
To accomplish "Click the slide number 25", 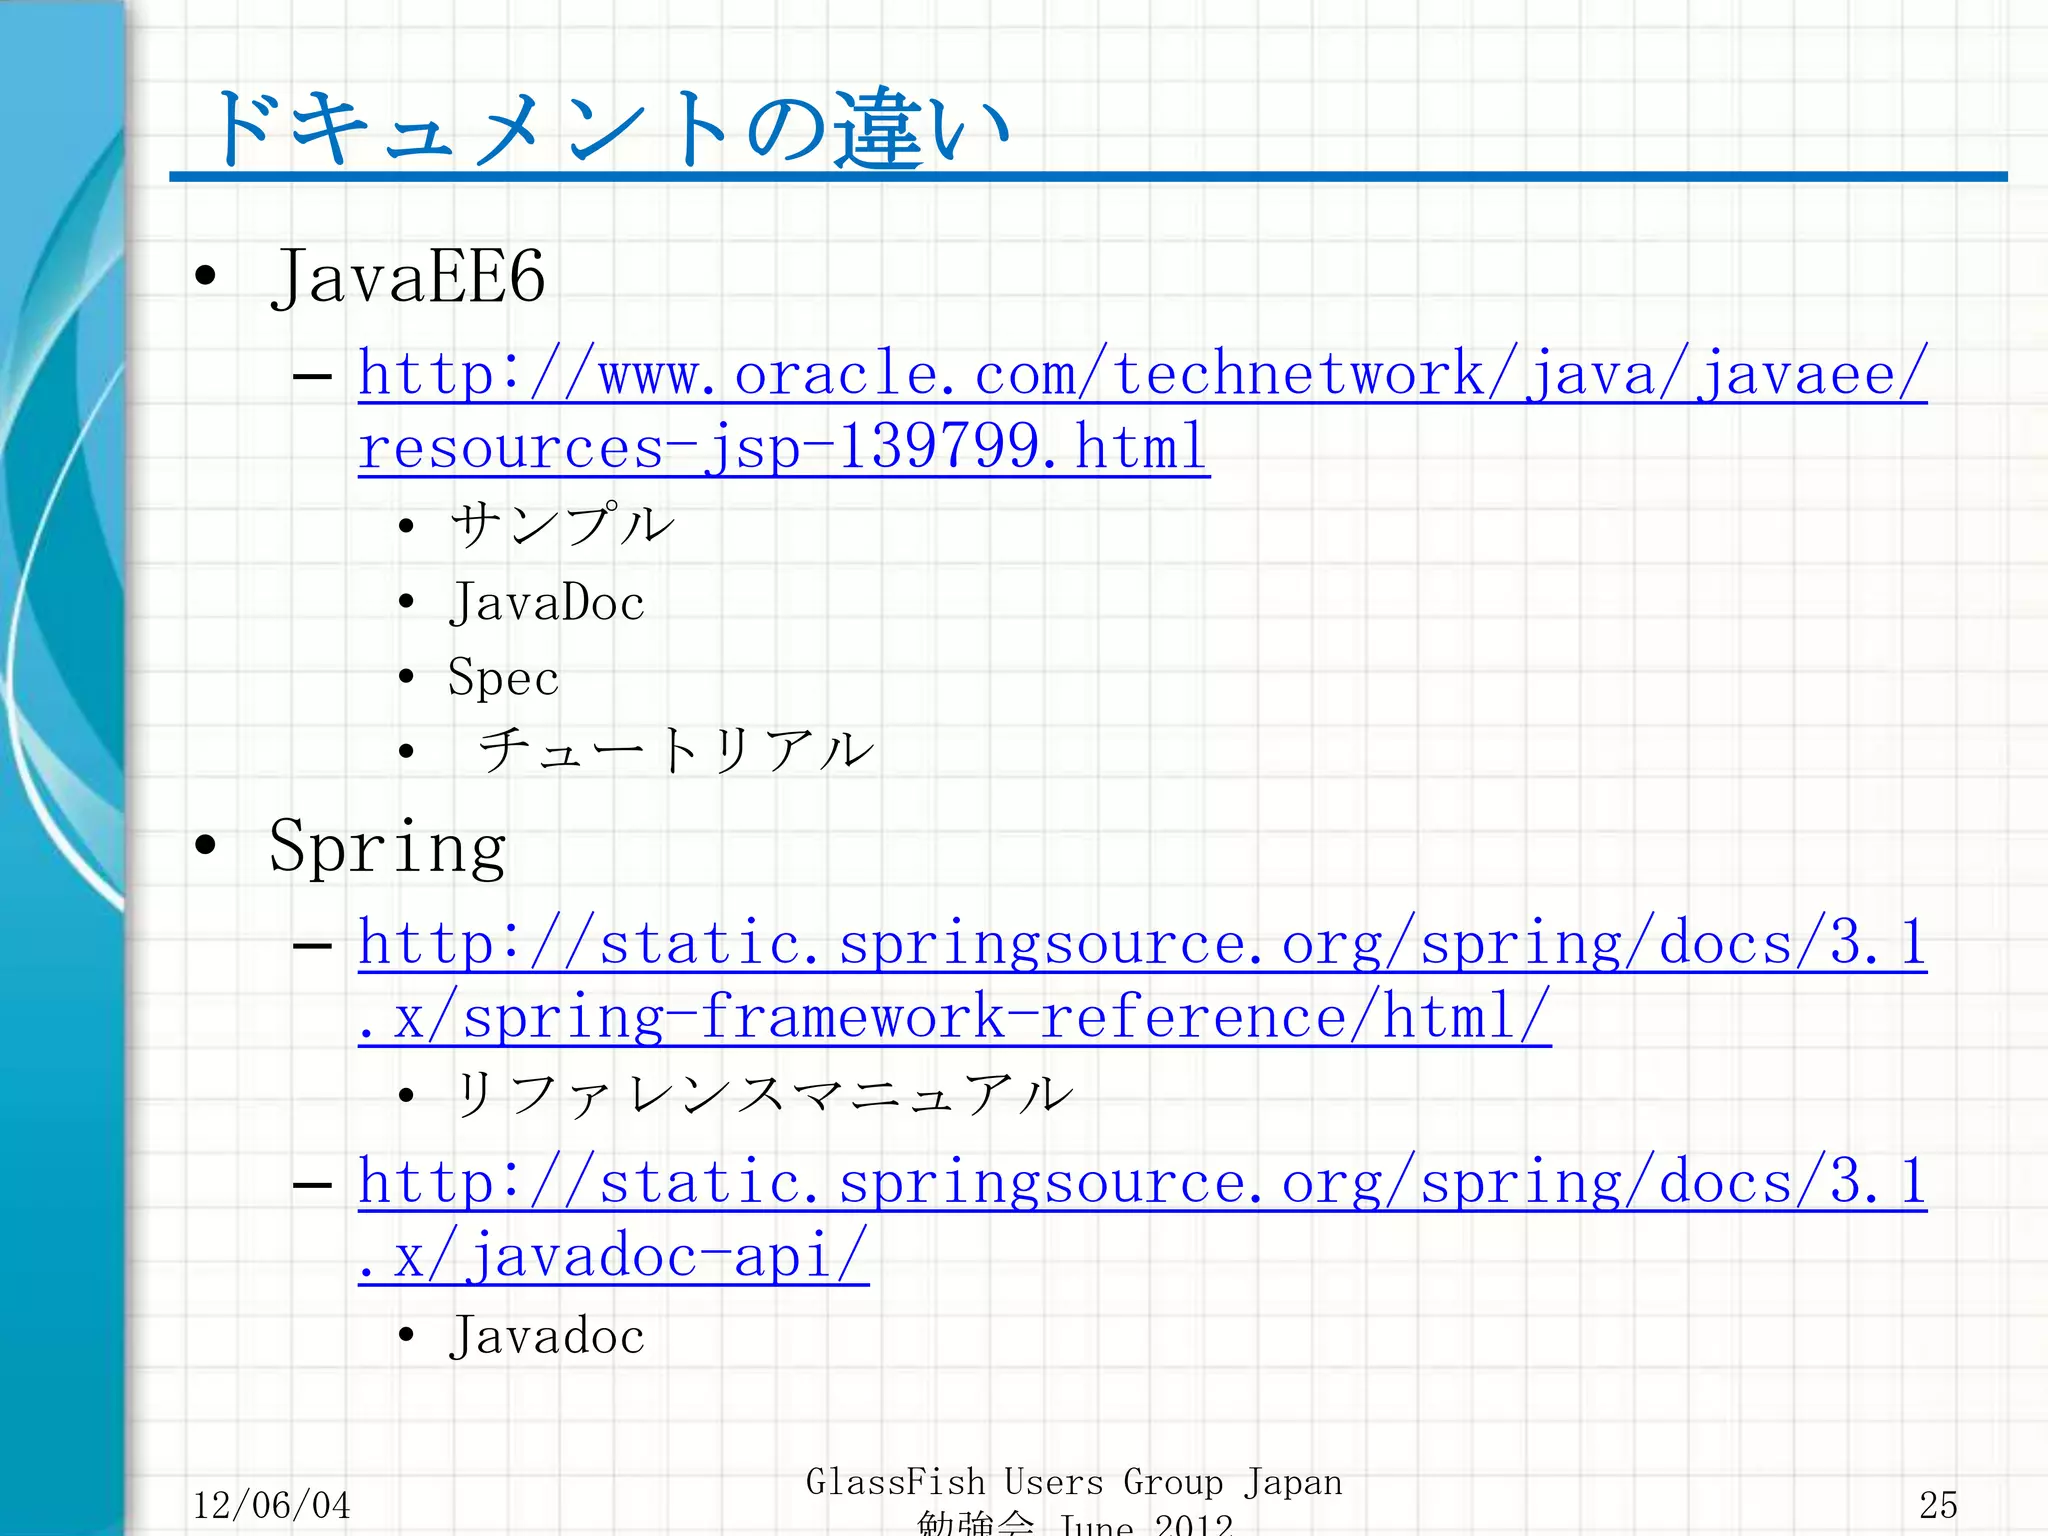I will coord(1938,1505).
